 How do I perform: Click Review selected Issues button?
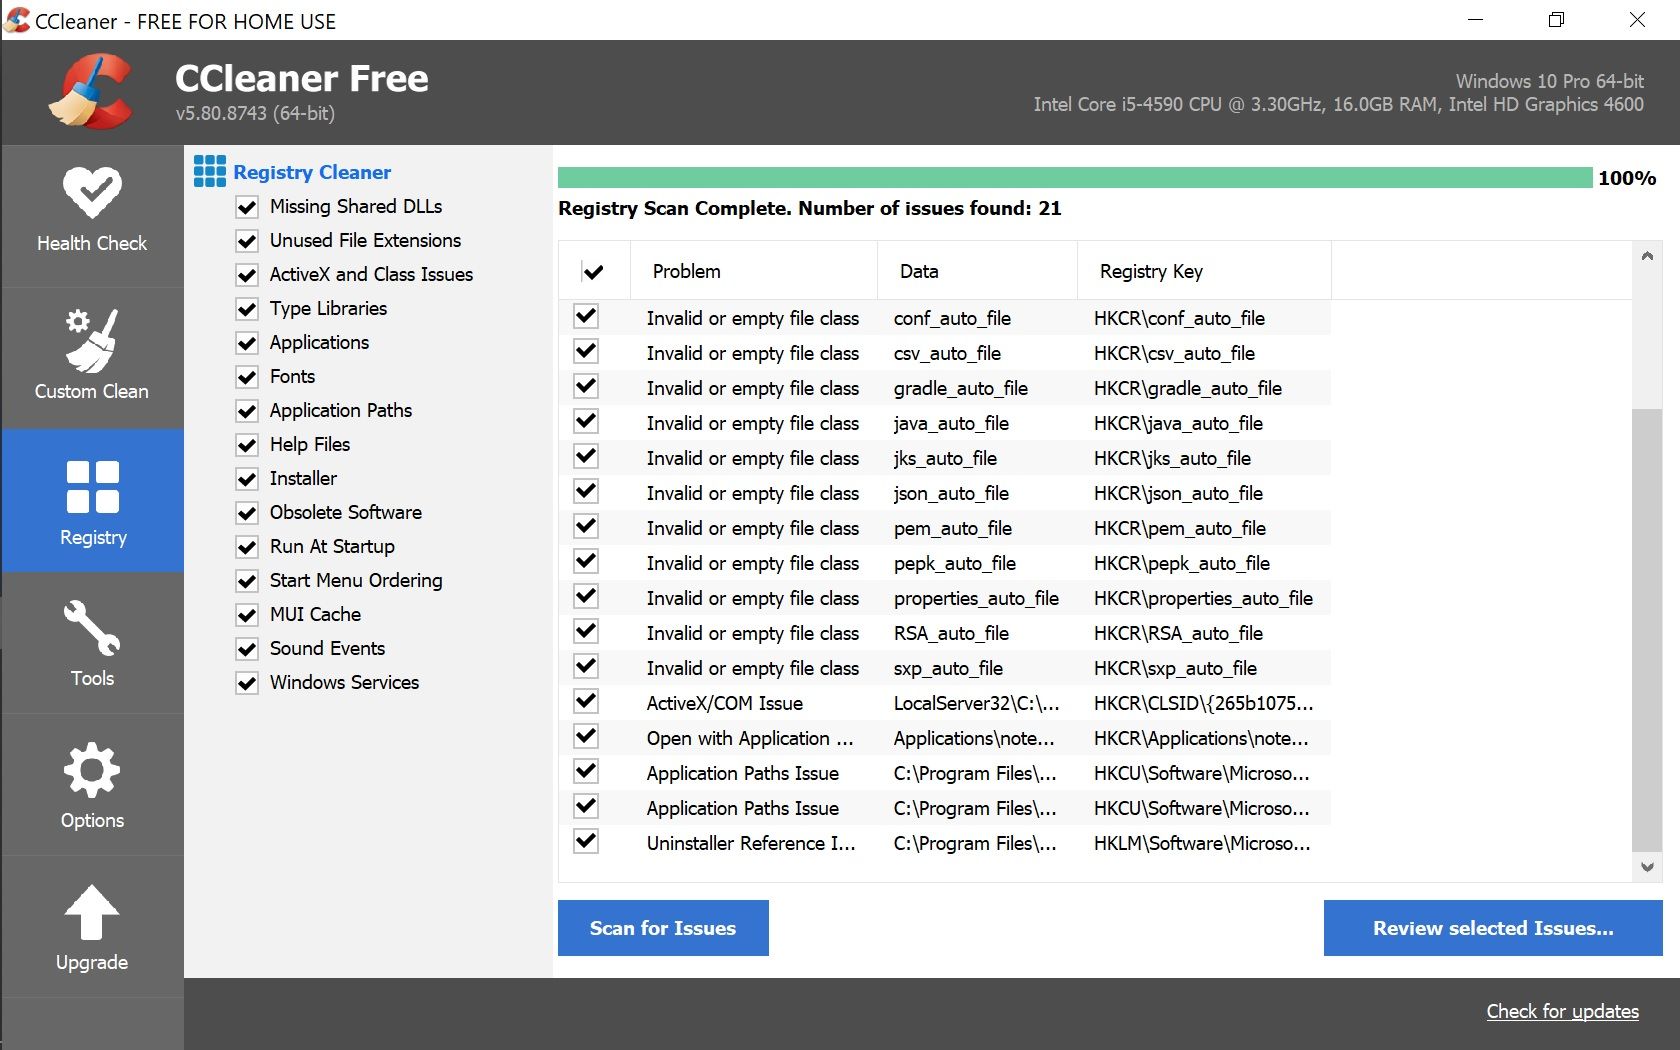click(1493, 928)
